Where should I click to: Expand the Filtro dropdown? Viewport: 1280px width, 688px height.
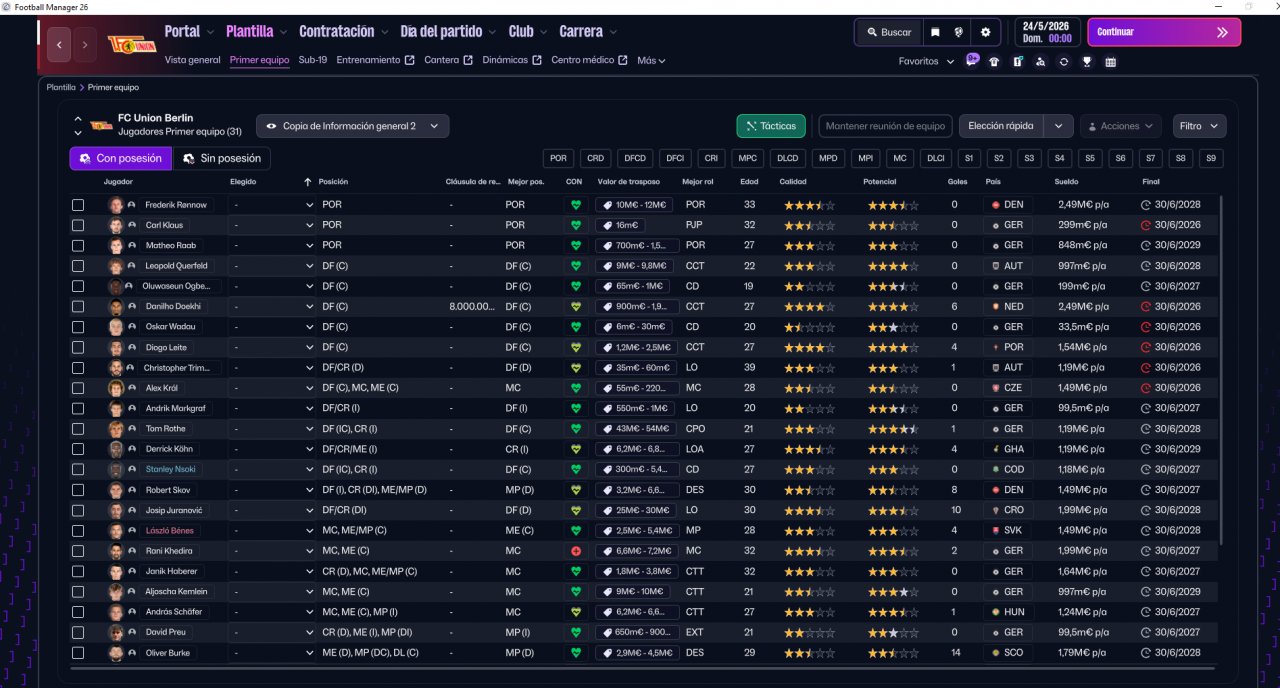(x=1199, y=126)
